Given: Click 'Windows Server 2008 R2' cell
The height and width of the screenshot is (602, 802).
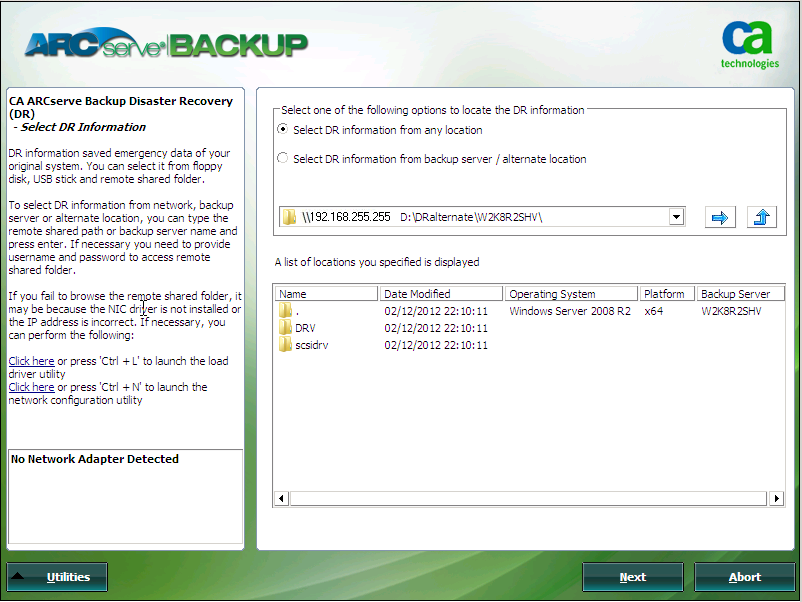Looking at the screenshot, I should click(x=570, y=311).
